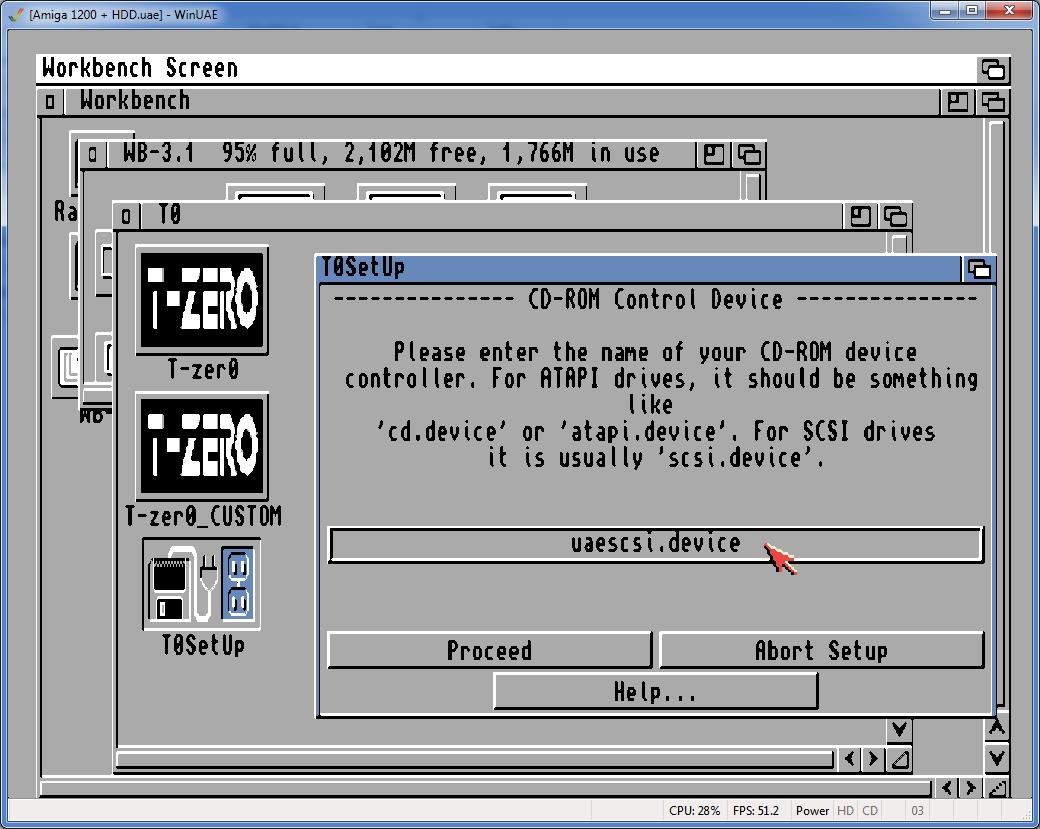Click the T0SetUp dialog title bar

tap(640, 269)
